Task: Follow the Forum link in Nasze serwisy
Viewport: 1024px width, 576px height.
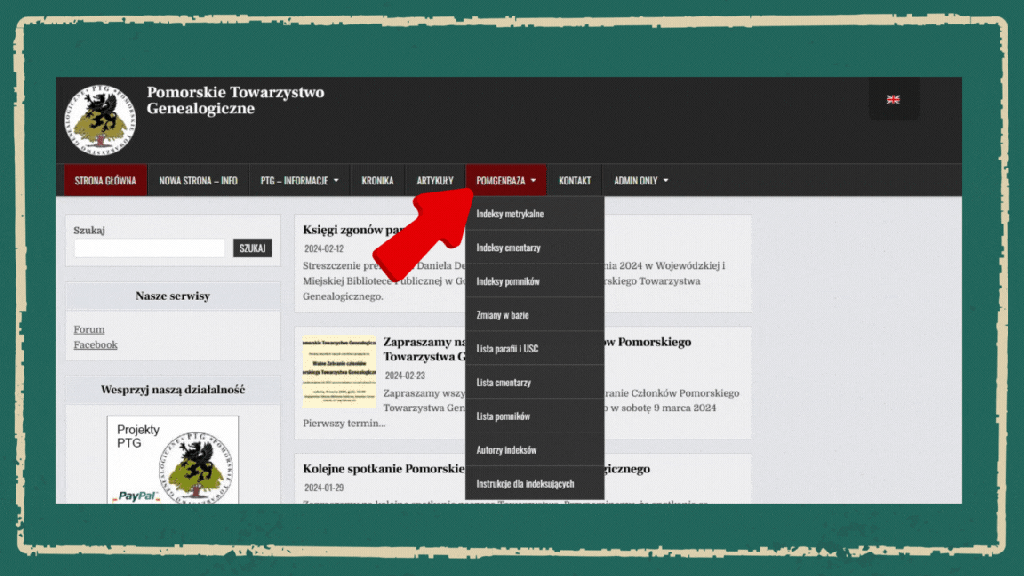Action: tap(89, 330)
